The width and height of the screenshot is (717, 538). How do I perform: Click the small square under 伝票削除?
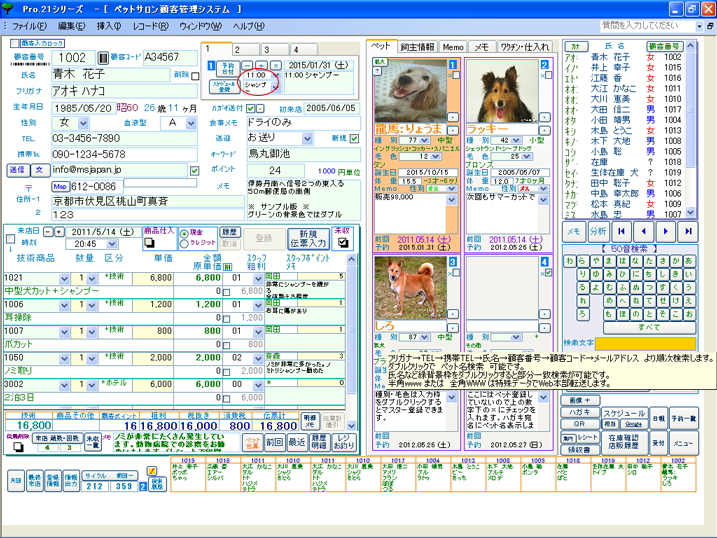(17, 447)
